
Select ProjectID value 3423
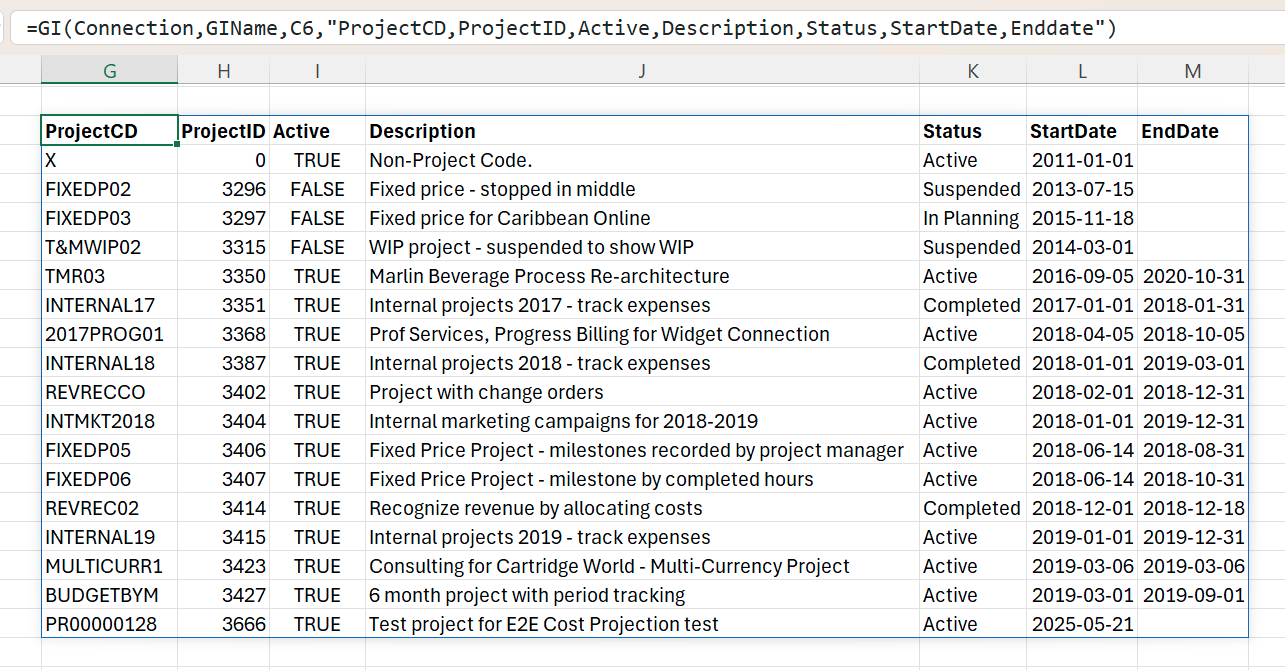pyautogui.click(x=224, y=566)
